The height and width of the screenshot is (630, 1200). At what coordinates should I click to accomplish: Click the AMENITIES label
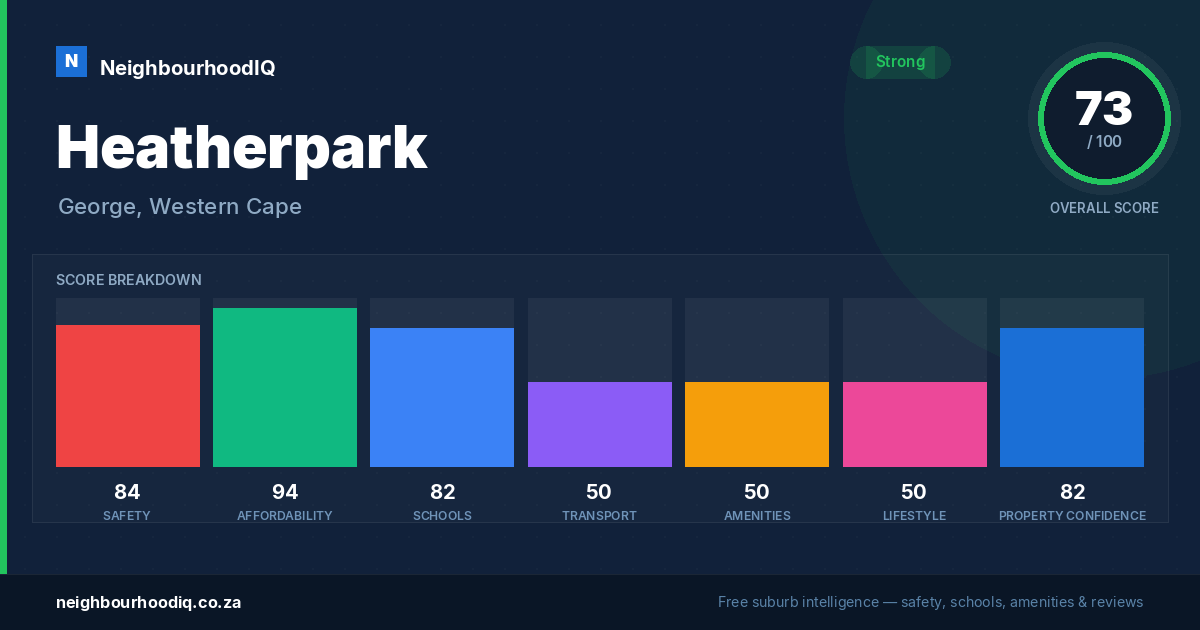[757, 516]
